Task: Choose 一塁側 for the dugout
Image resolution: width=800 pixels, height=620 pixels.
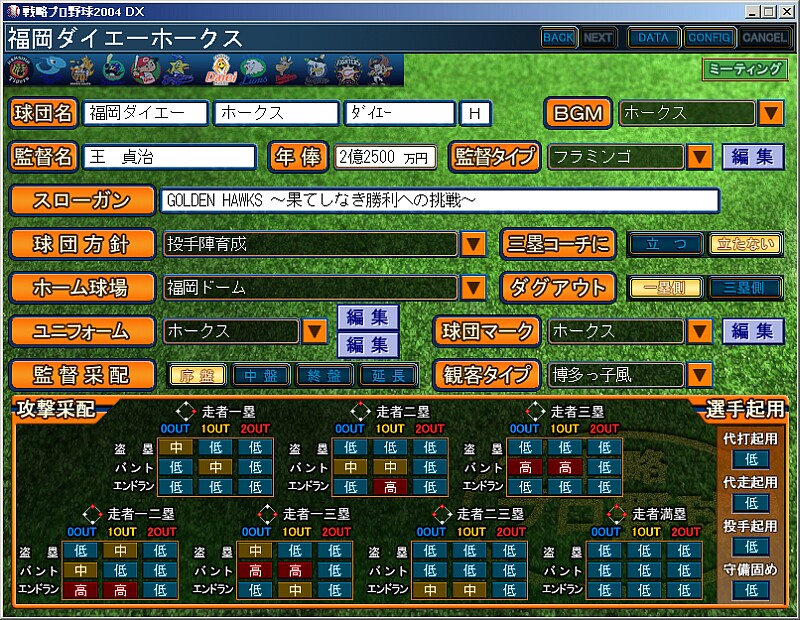Action: click(665, 288)
